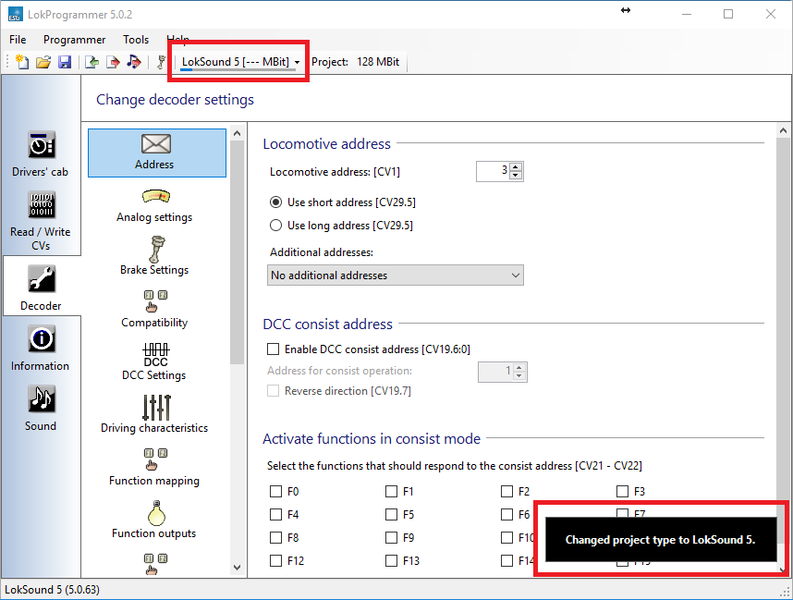
Task: Toggle F4 consist function checkbox
Action: (x=276, y=515)
